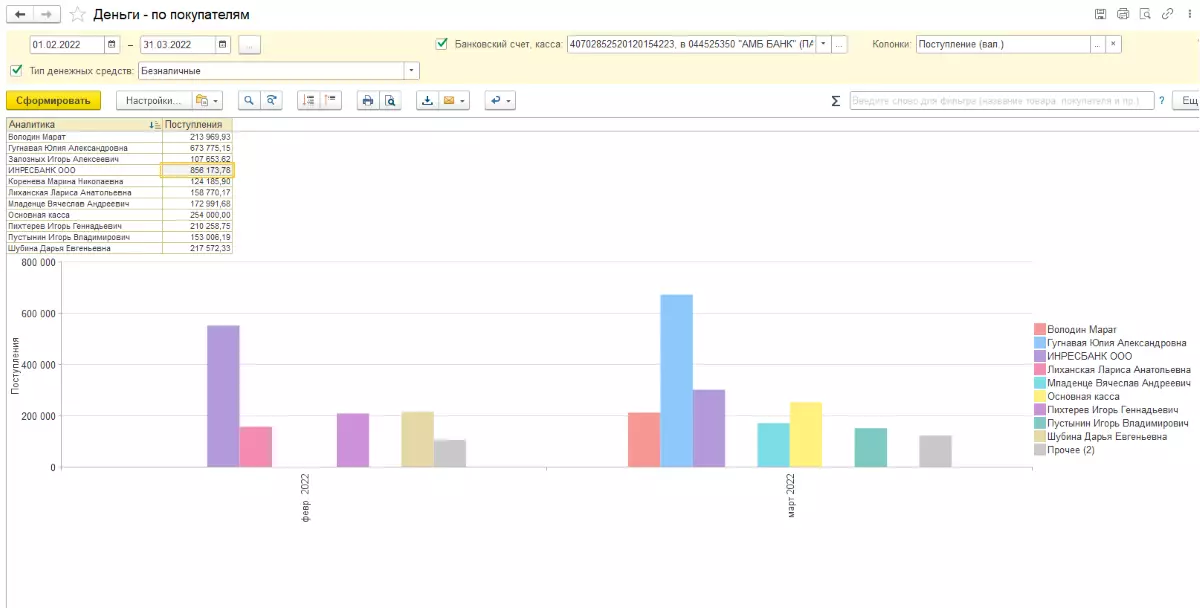
Task: Click the expand all groups icon
Action: click(x=308, y=101)
